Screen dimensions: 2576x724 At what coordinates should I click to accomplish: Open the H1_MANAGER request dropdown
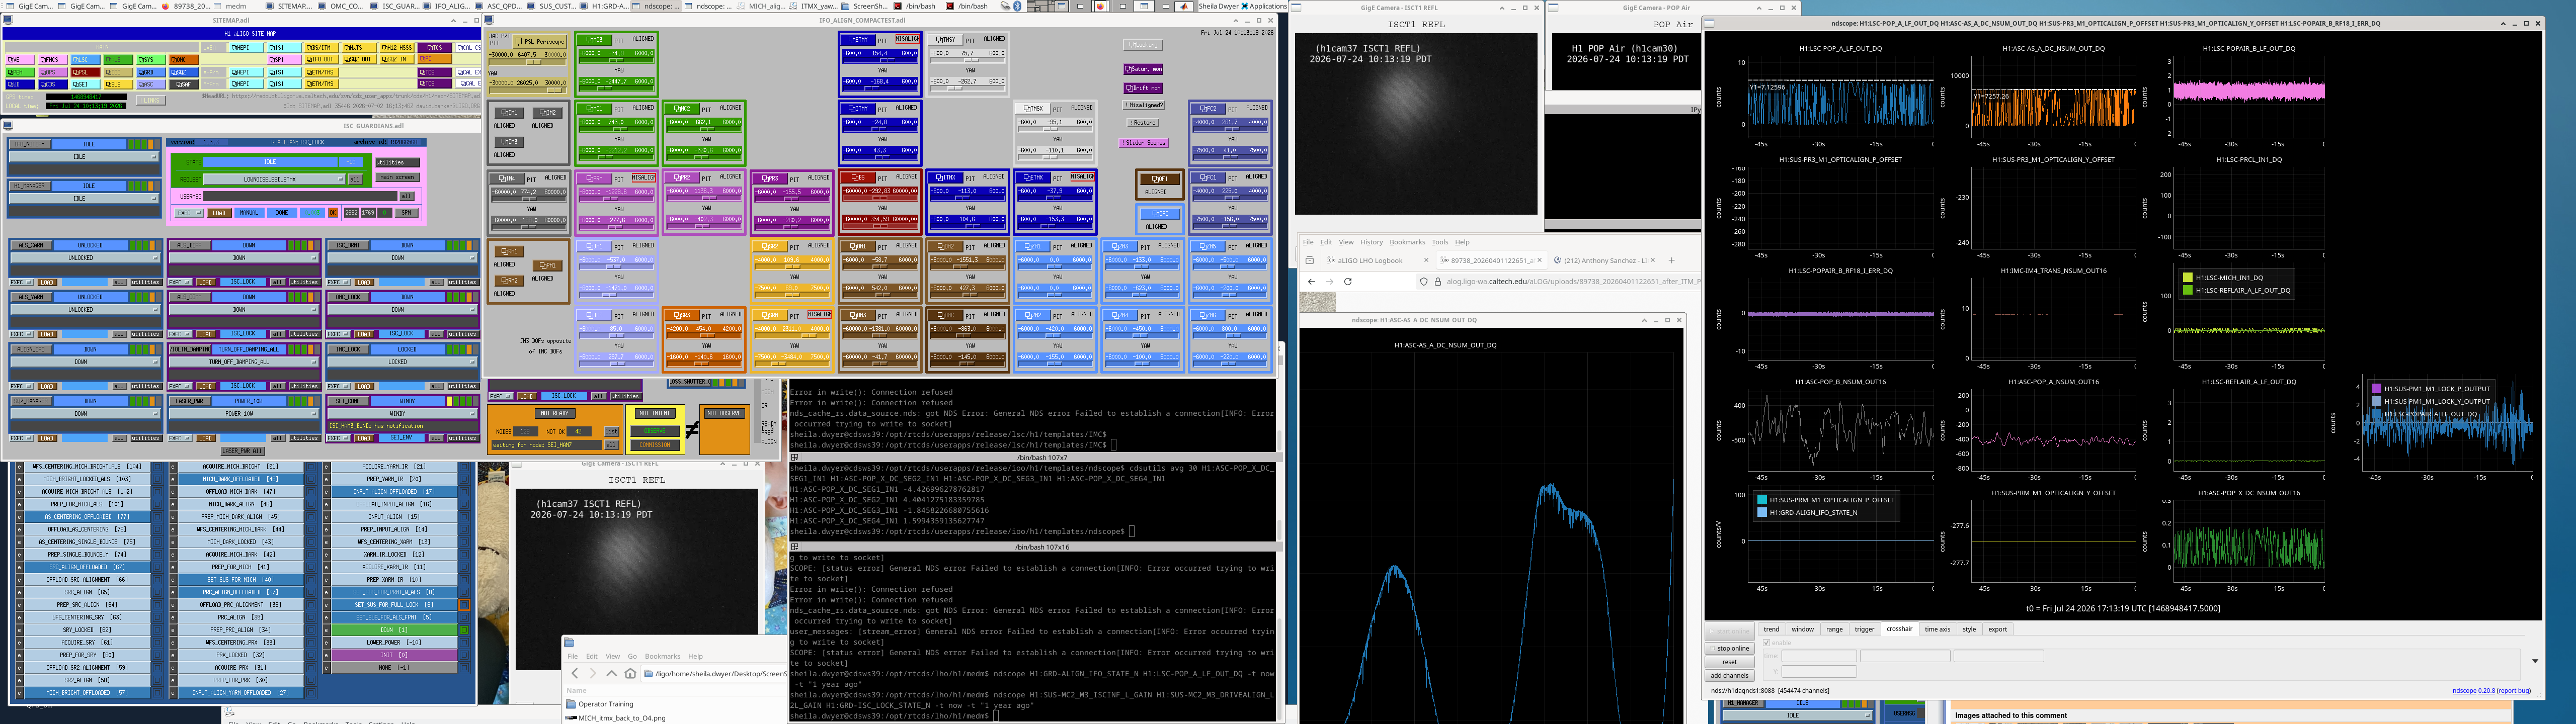pos(84,199)
